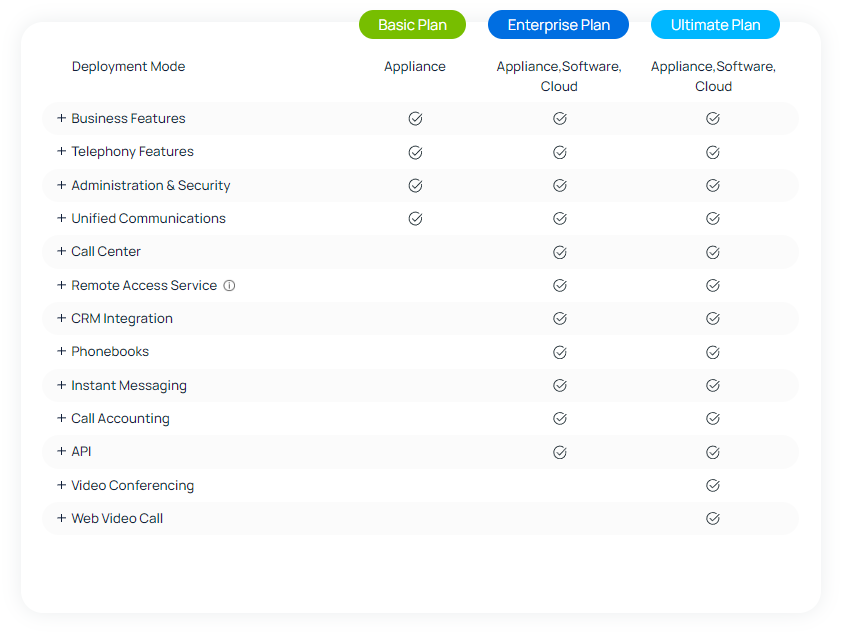Click Enterprise checkmark in Telephony Features row
Image resolution: width=844 pixels, height=634 pixels.
pos(560,153)
